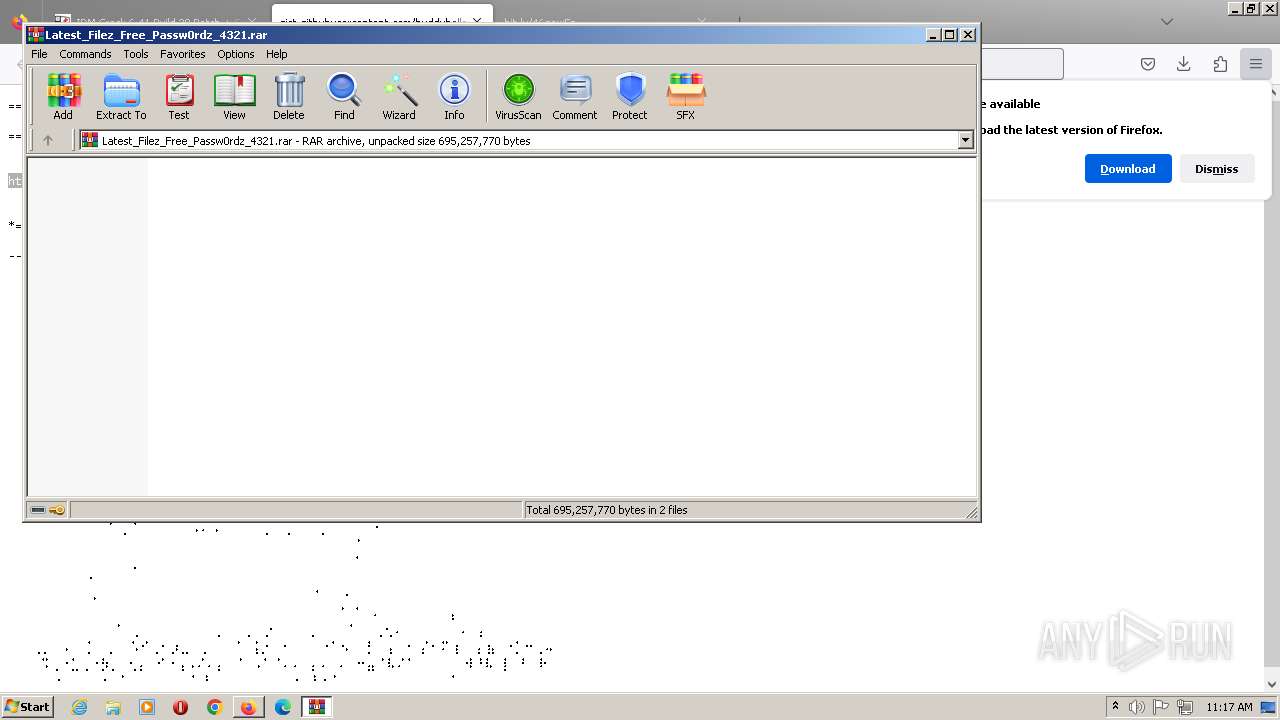Click the WinRAR resize grip corner
This screenshot has height=720, width=1280.
(x=971, y=512)
